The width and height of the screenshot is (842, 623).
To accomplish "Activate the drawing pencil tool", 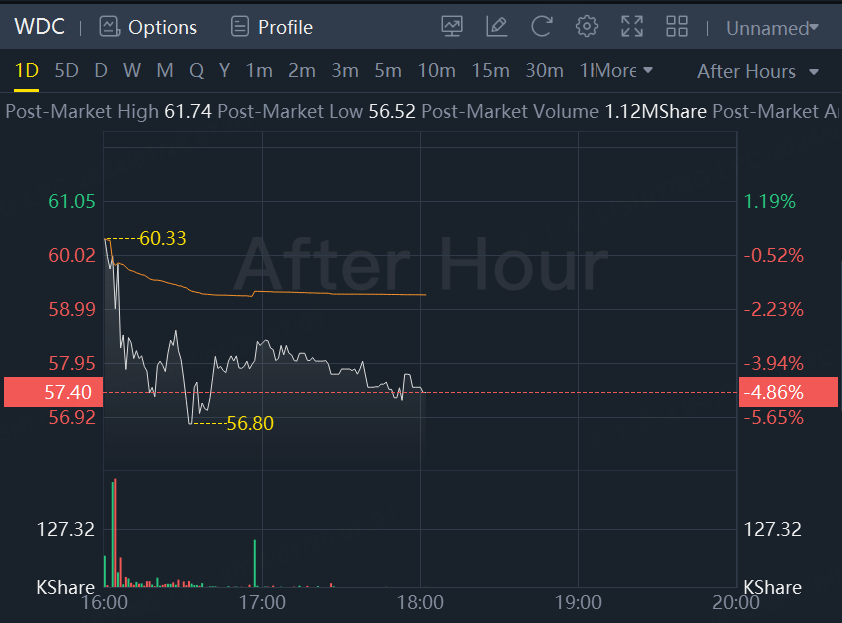I will tap(497, 27).
